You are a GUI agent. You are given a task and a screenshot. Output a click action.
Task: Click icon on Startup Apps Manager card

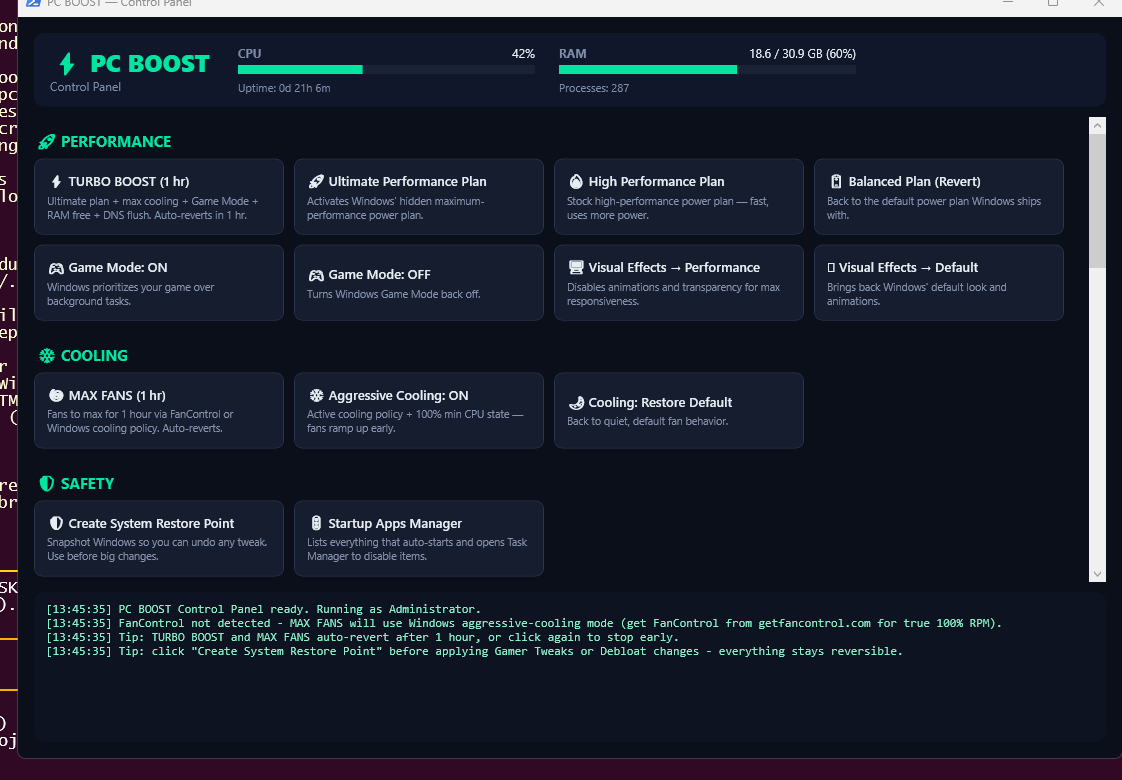click(316, 523)
